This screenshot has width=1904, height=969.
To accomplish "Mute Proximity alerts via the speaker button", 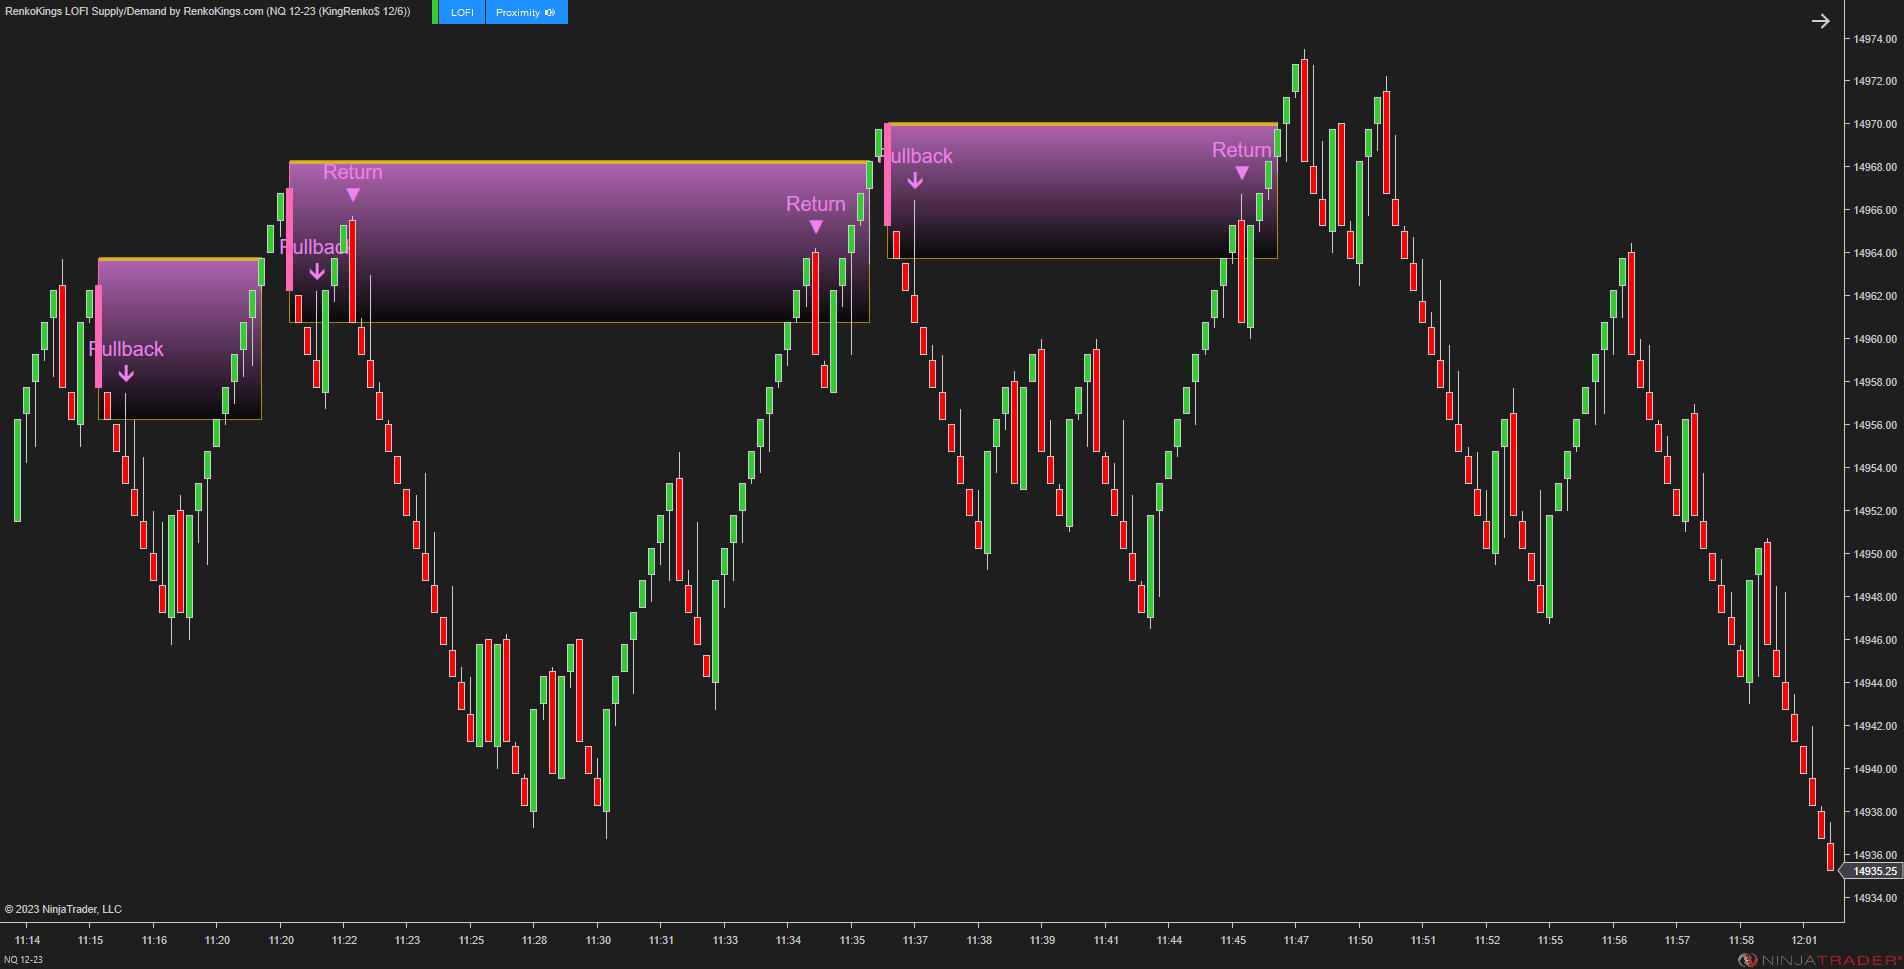I will click(x=551, y=12).
